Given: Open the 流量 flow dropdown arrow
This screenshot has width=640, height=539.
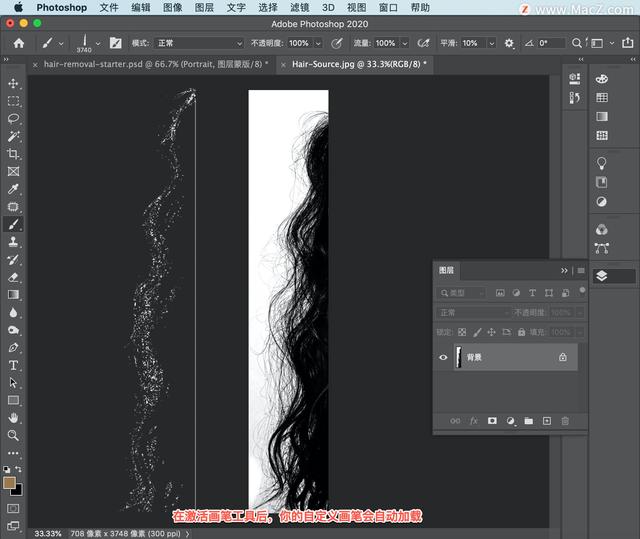Looking at the screenshot, I should click(x=405, y=43).
